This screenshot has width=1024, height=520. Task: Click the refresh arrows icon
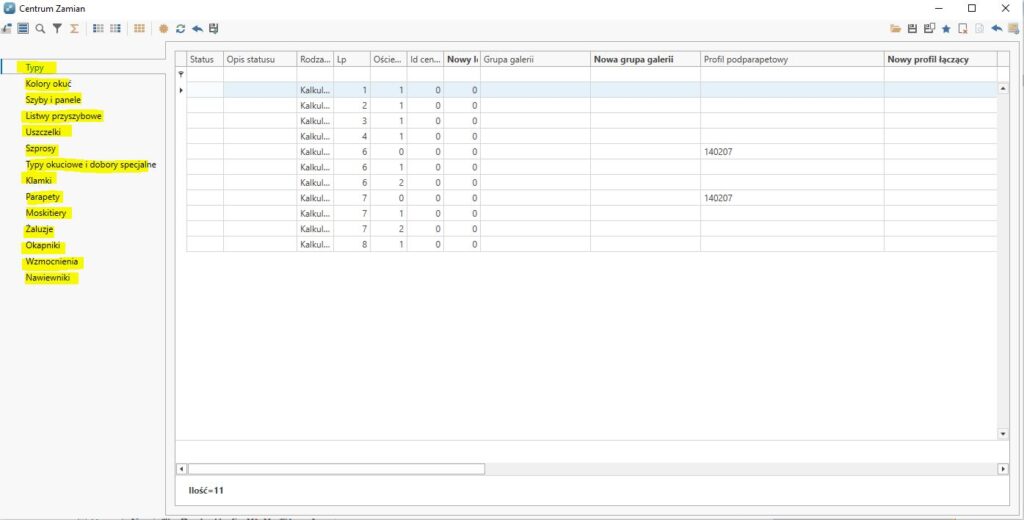point(180,29)
